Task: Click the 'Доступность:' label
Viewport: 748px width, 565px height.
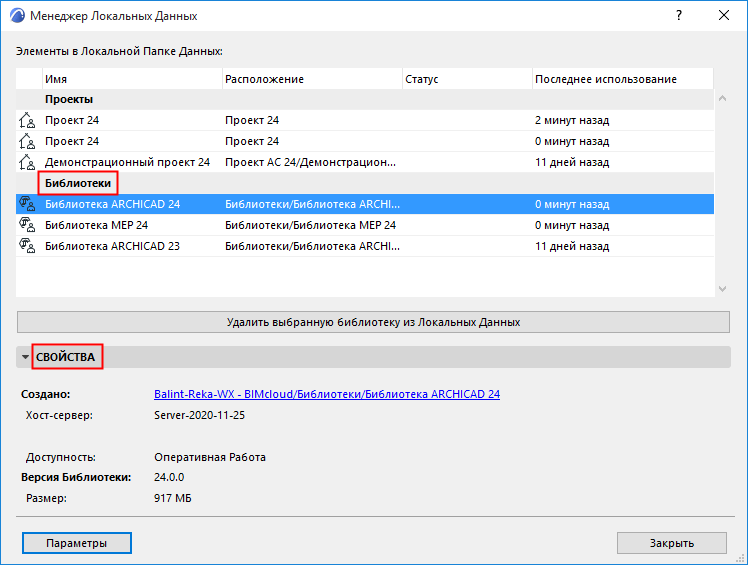Action: point(61,457)
